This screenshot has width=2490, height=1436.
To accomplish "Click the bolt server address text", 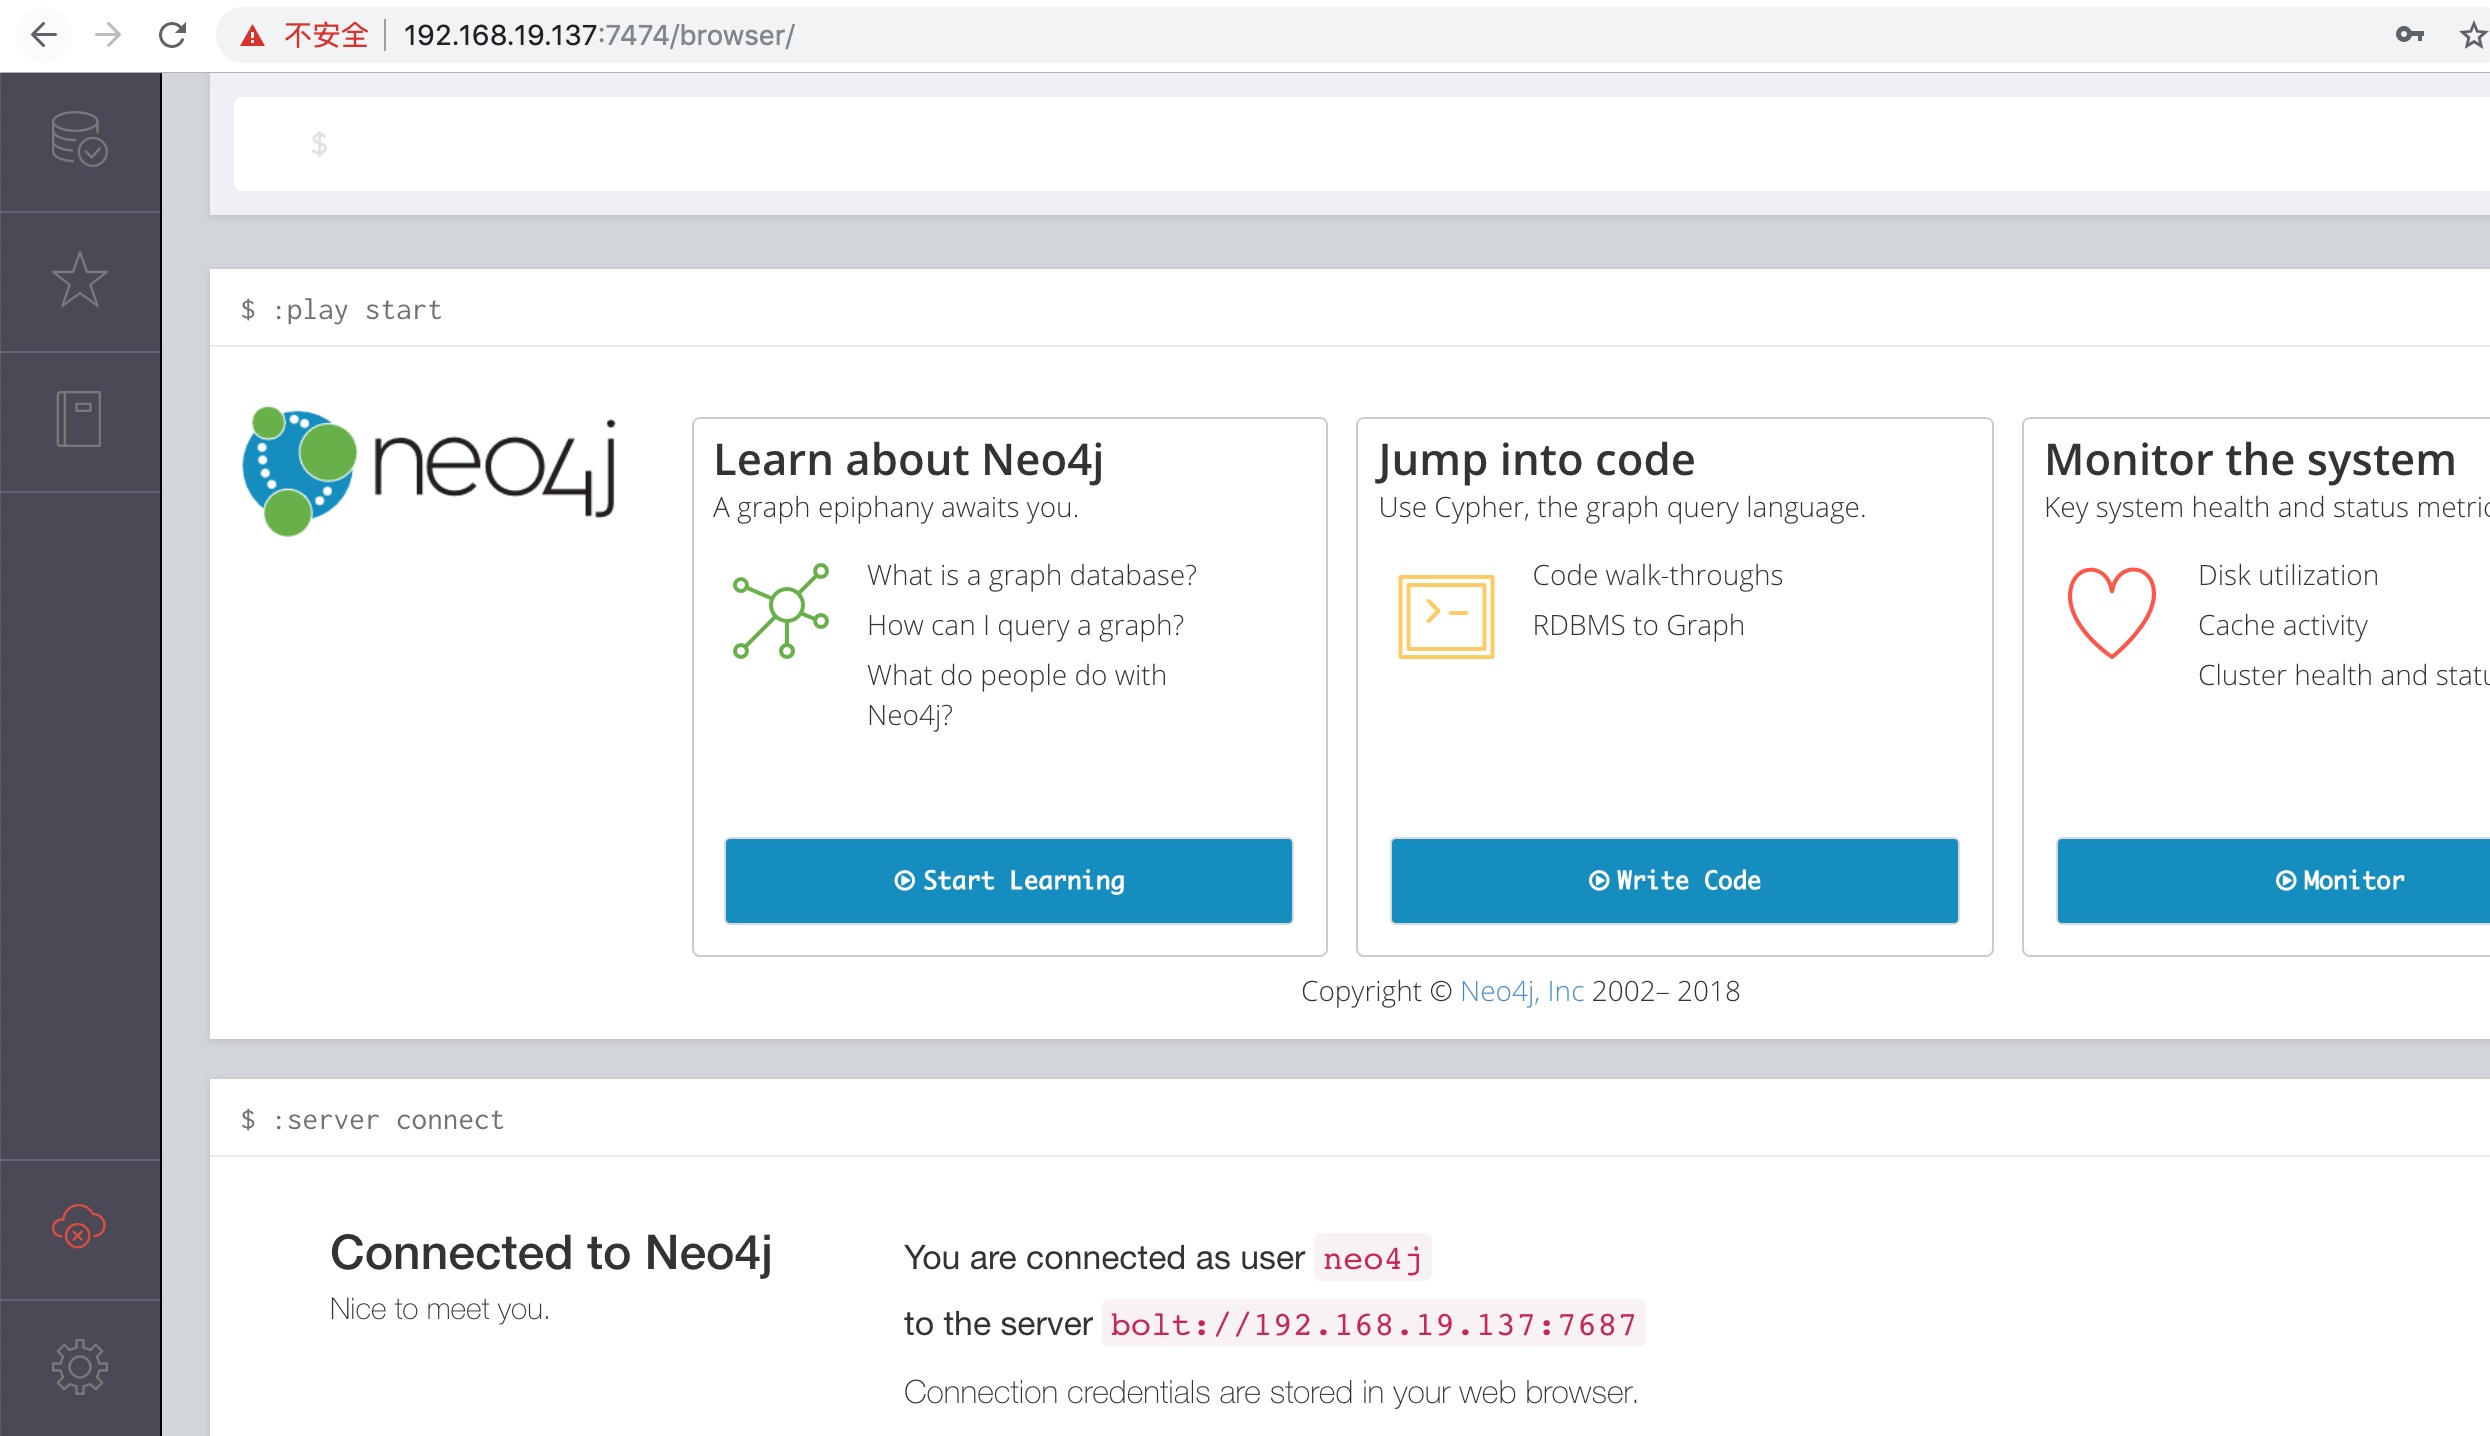I will [x=1373, y=1325].
